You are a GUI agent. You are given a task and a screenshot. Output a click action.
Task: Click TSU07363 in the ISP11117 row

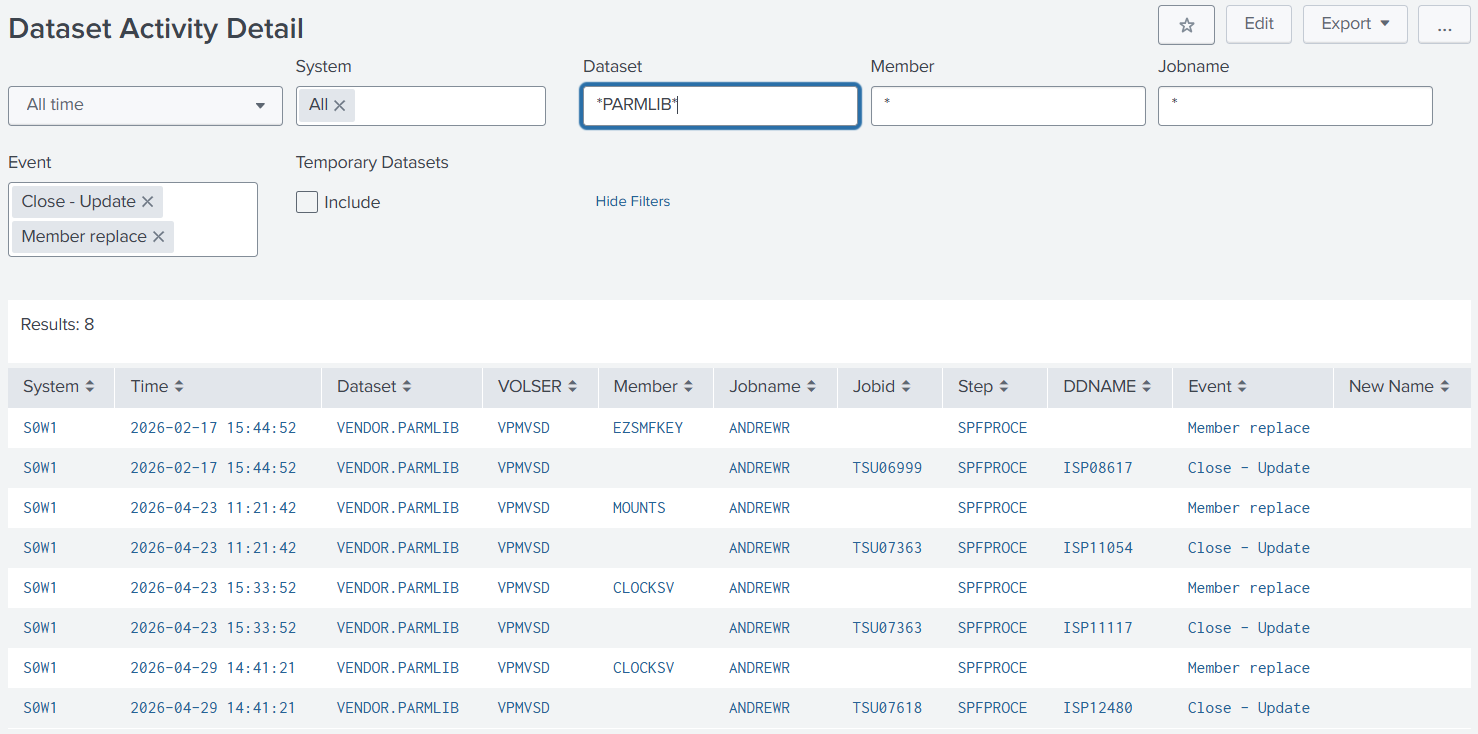tap(887, 628)
